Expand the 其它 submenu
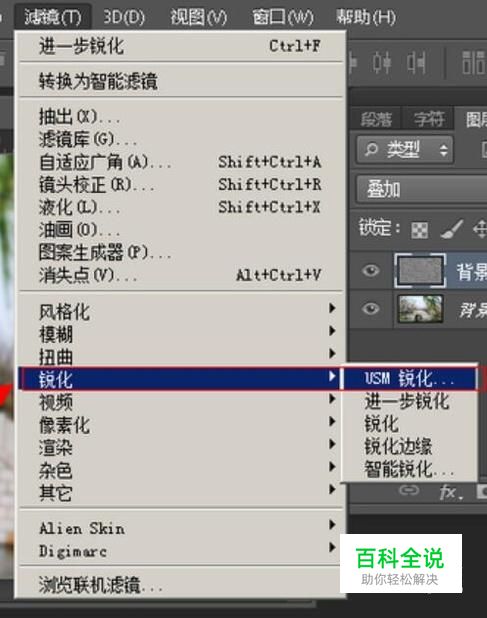487x618 pixels. pos(181,493)
